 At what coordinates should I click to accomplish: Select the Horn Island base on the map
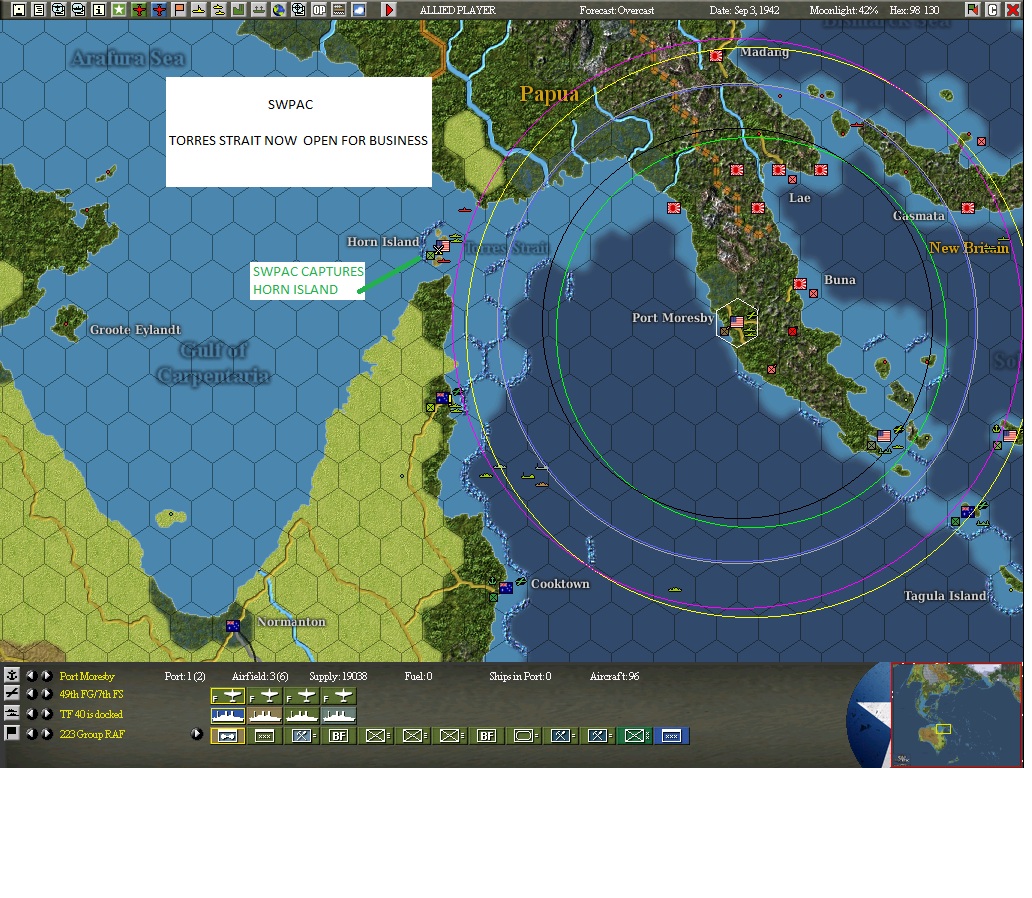(442, 247)
